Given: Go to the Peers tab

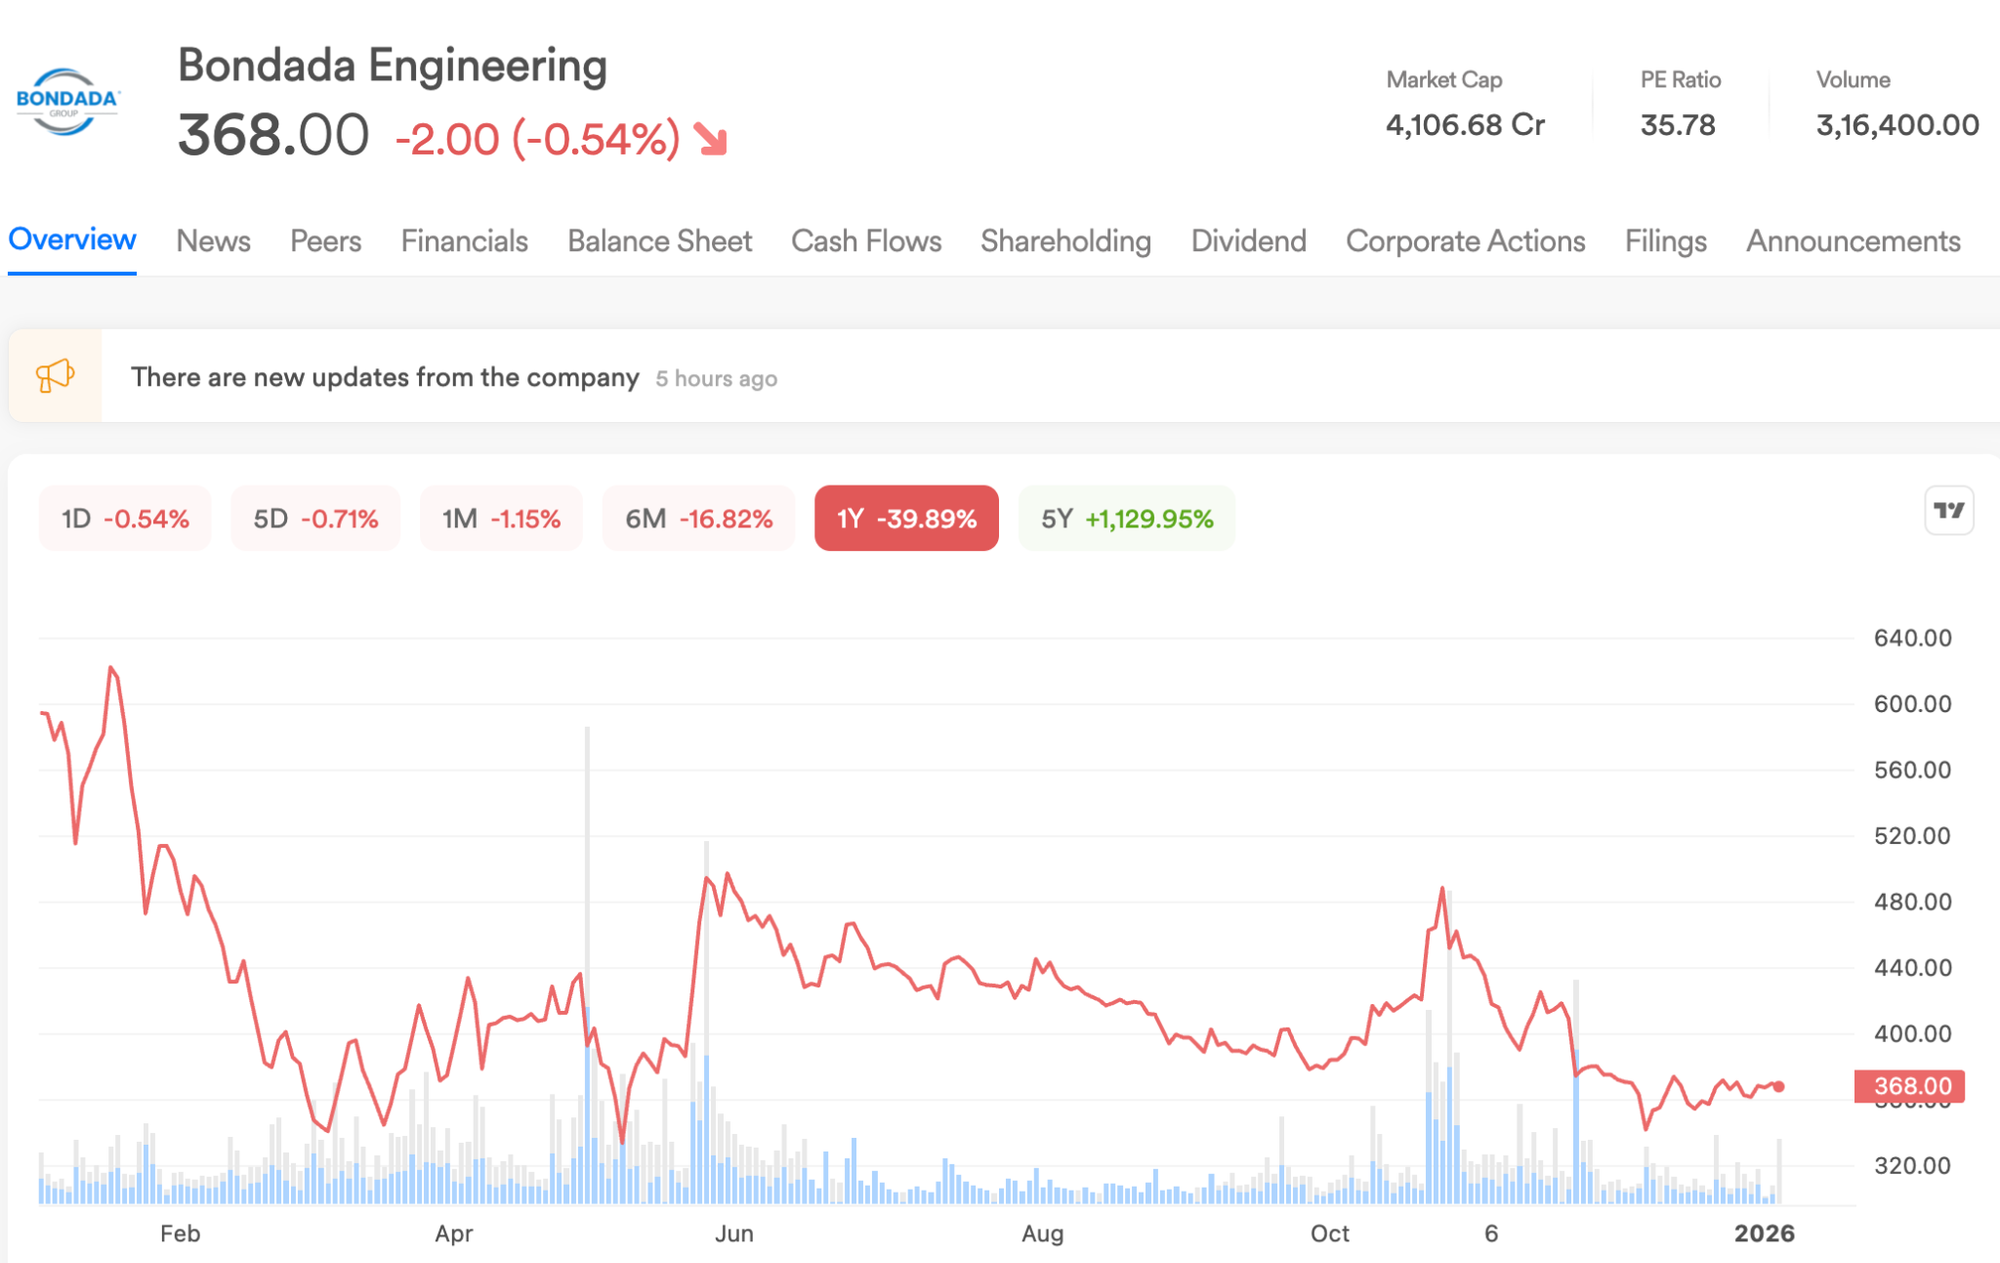Looking at the screenshot, I should [x=325, y=241].
